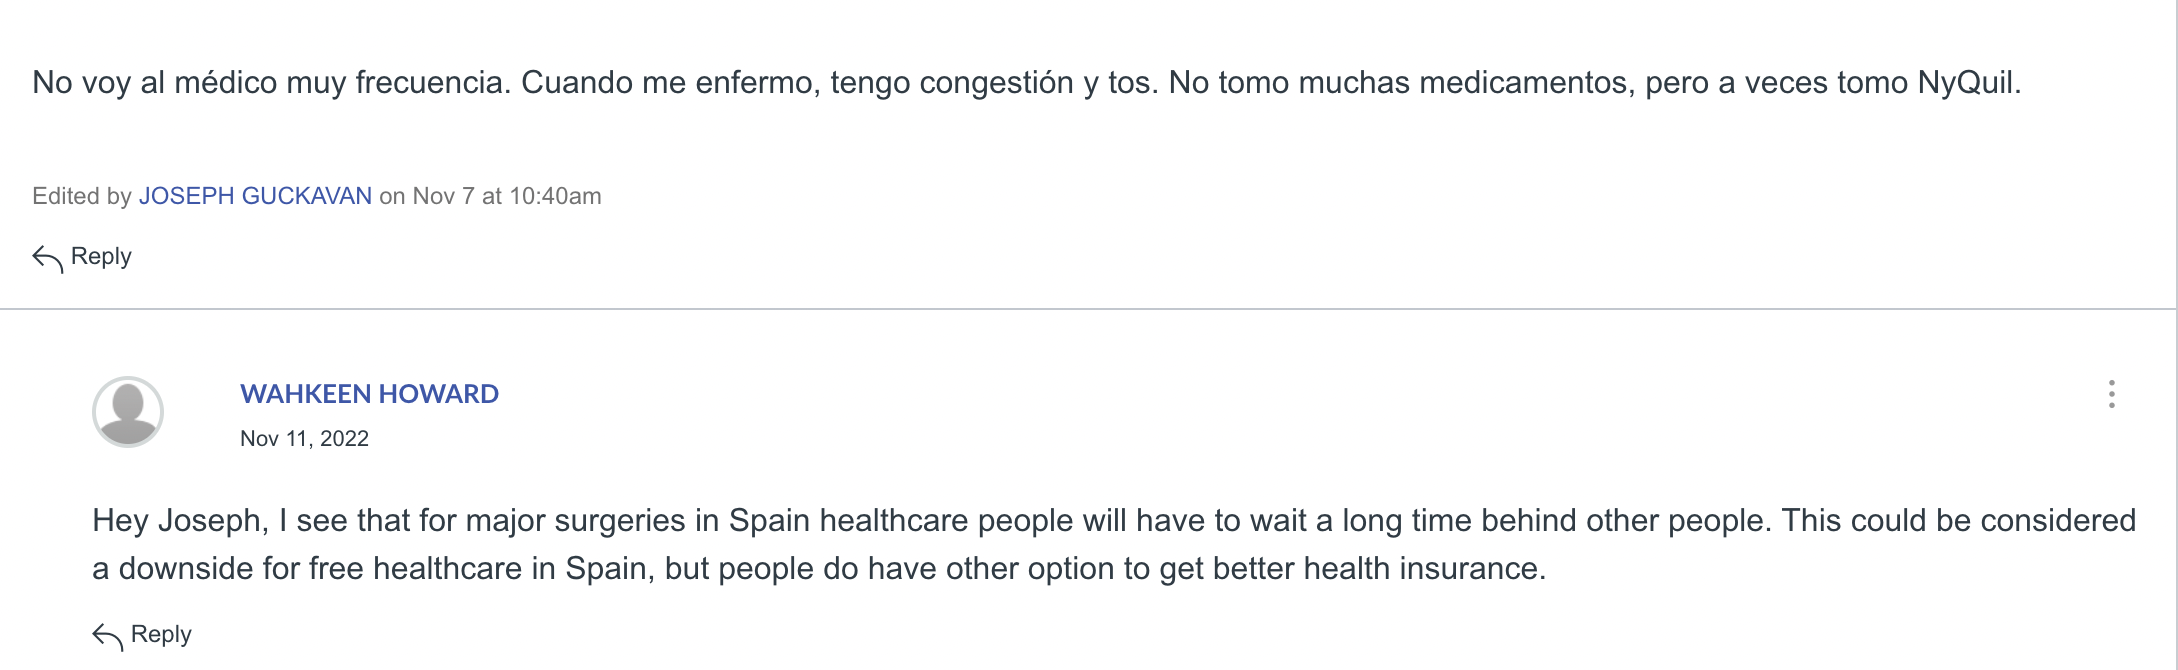Screen dimensions: 2178x670
Task: Click the 'Edited by' label text
Action: click(82, 196)
